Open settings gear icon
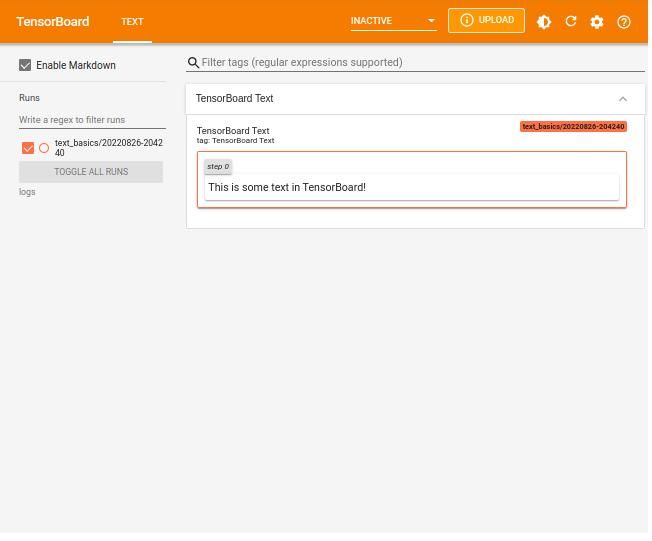652x541 pixels. click(597, 22)
